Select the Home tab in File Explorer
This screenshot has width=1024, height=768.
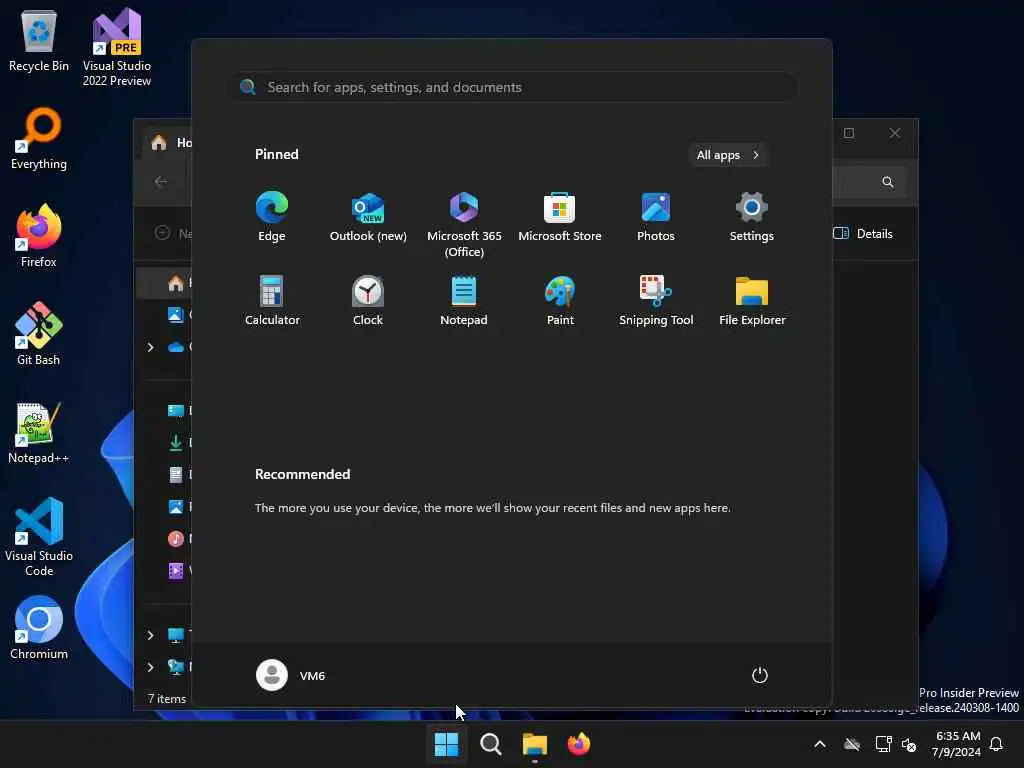pyautogui.click(x=167, y=142)
